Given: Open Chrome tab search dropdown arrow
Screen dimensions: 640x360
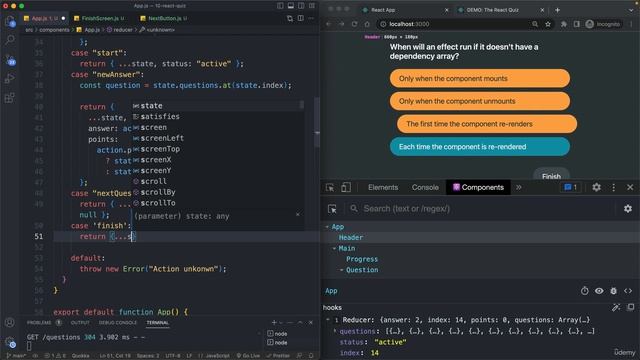Looking at the screenshot, I should [x=631, y=10].
